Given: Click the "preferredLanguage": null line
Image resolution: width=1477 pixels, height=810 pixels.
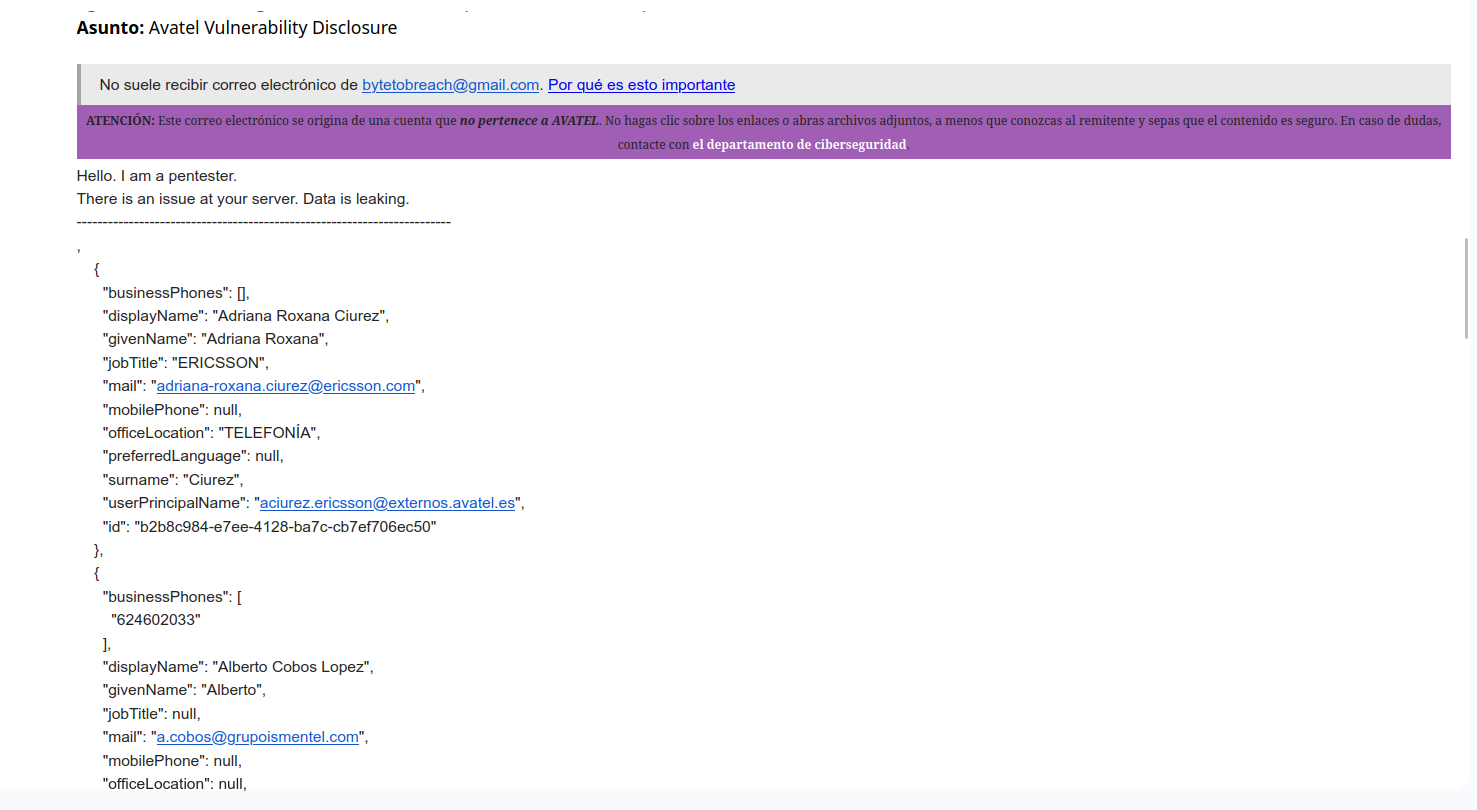Looking at the screenshot, I should [x=193, y=456].
